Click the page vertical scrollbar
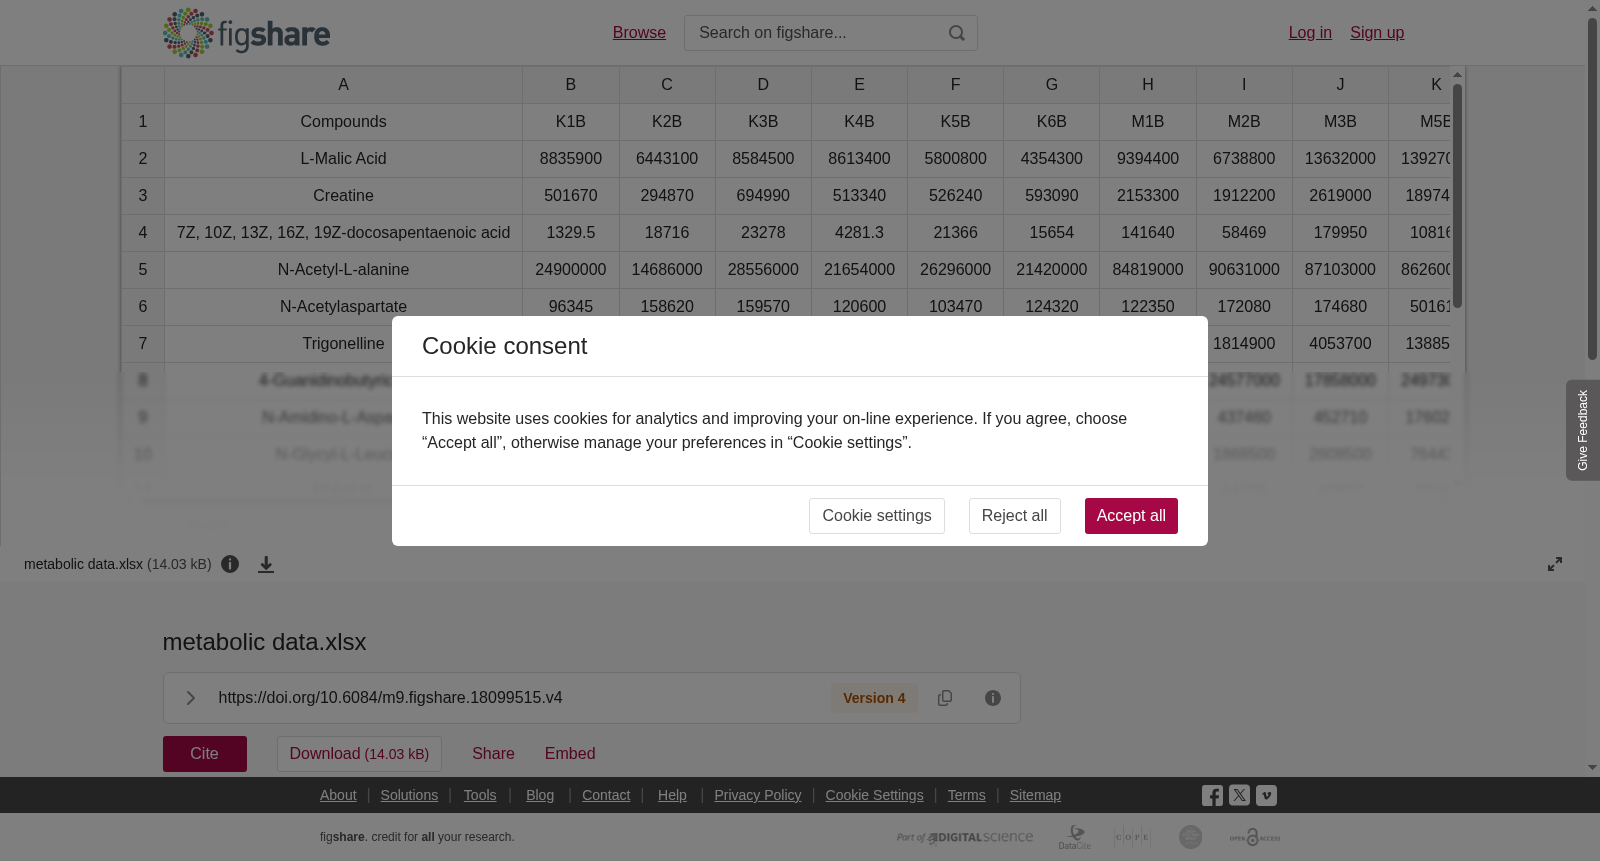The width and height of the screenshot is (1600, 861). point(1592,188)
